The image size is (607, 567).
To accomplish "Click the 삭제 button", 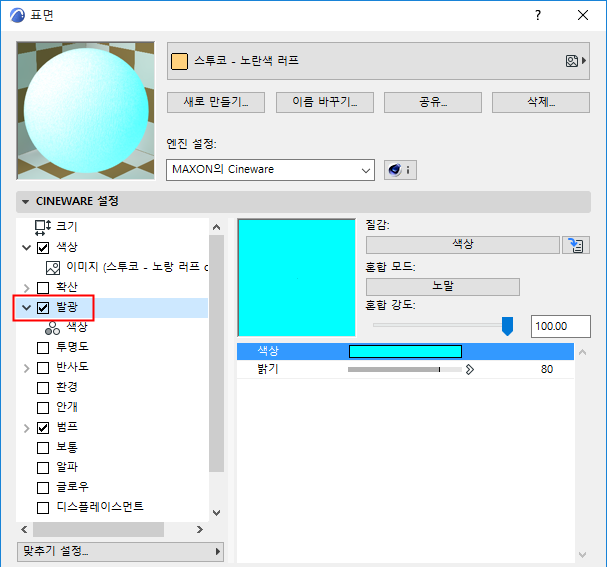I will (541, 102).
